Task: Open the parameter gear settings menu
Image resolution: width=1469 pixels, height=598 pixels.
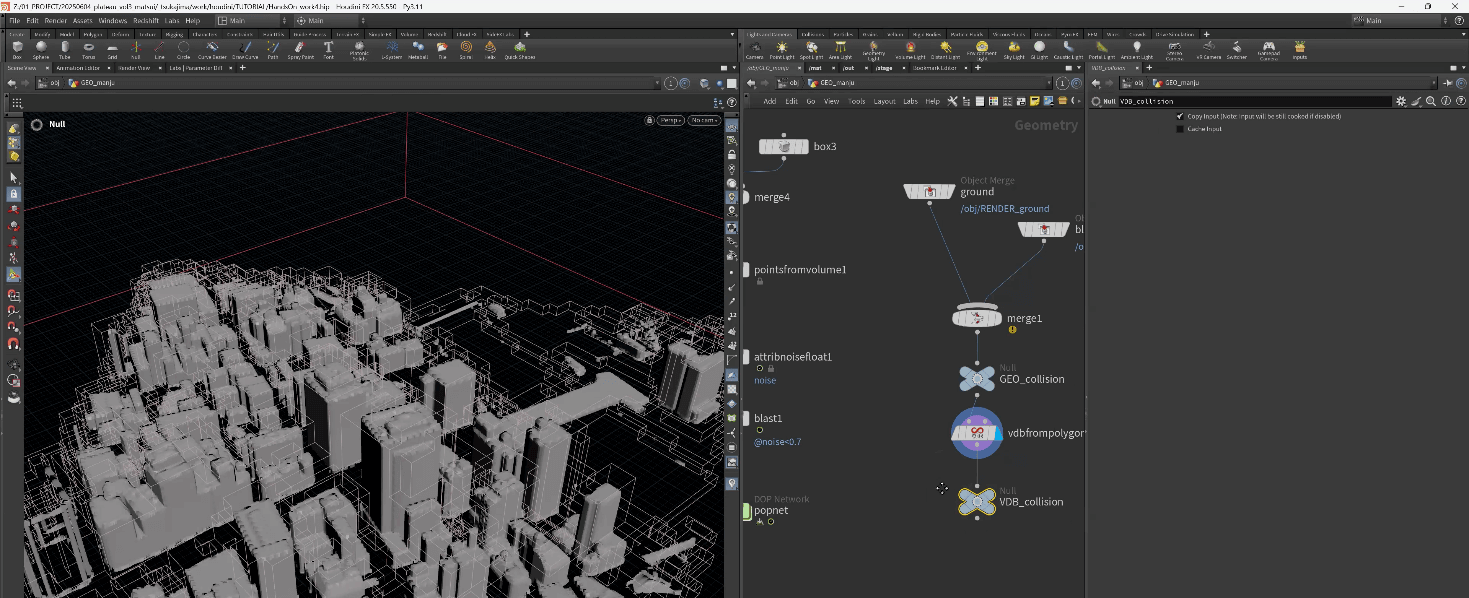Action: [x=1401, y=101]
